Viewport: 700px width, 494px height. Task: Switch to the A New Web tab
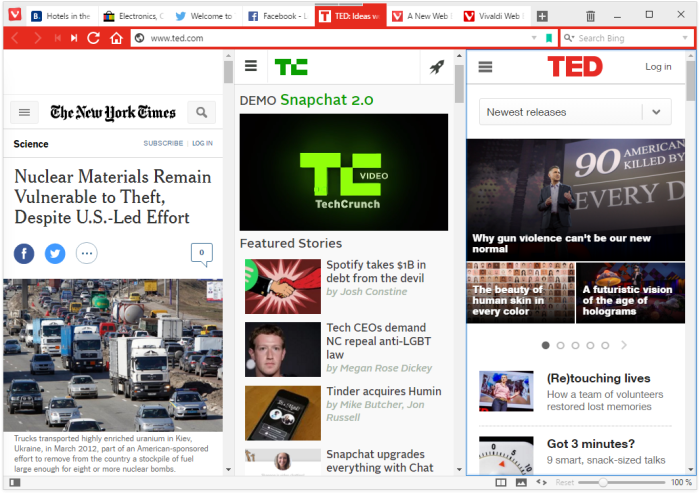coord(422,17)
